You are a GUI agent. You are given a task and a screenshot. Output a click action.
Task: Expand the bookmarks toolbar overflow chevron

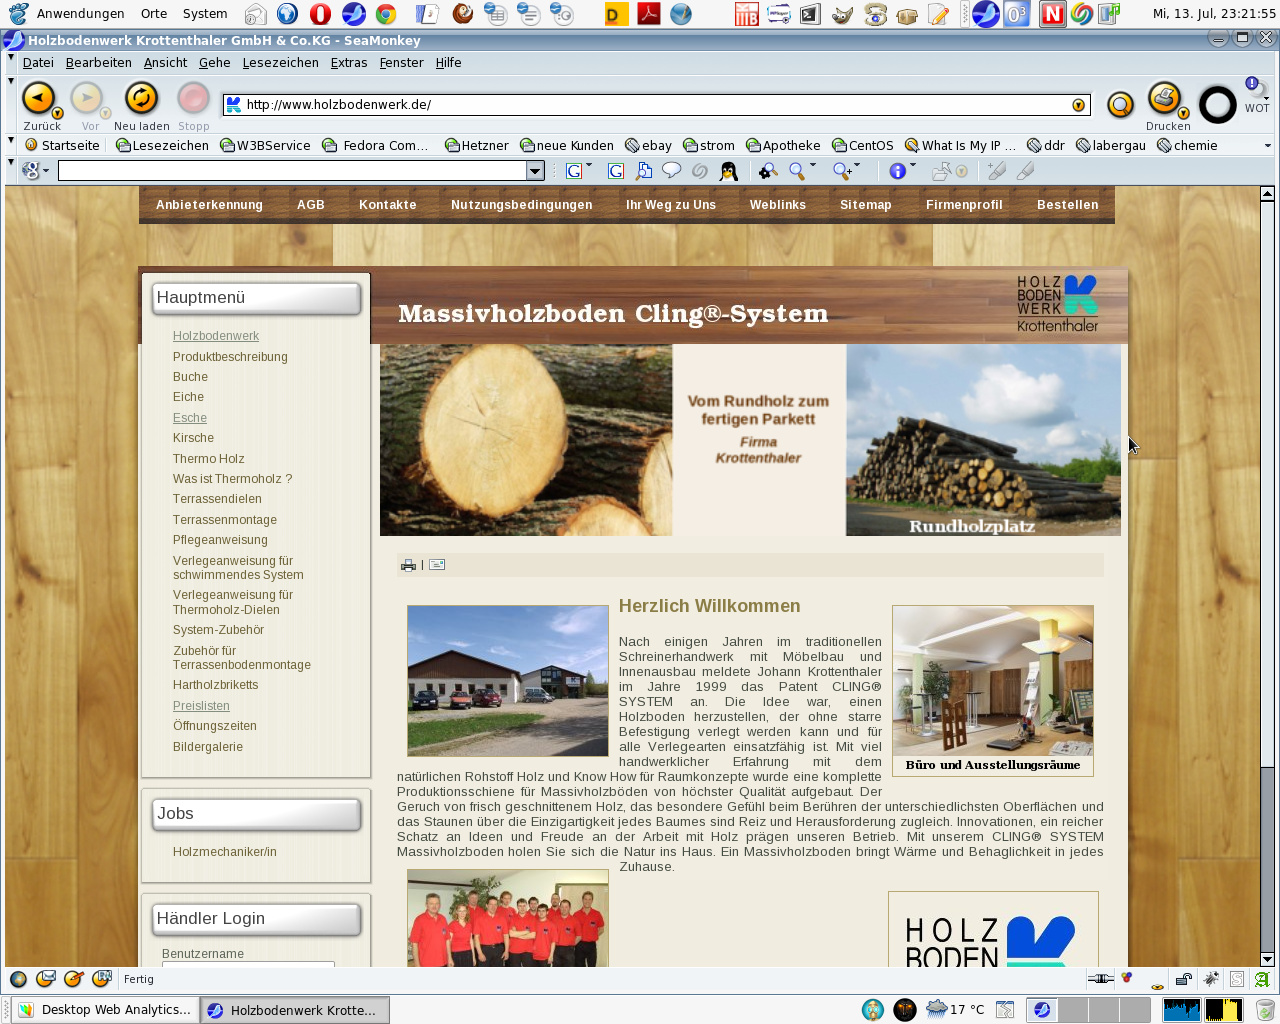click(1268, 146)
